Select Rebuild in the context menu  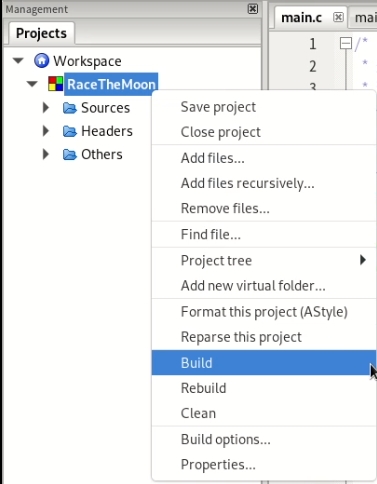point(264,388)
